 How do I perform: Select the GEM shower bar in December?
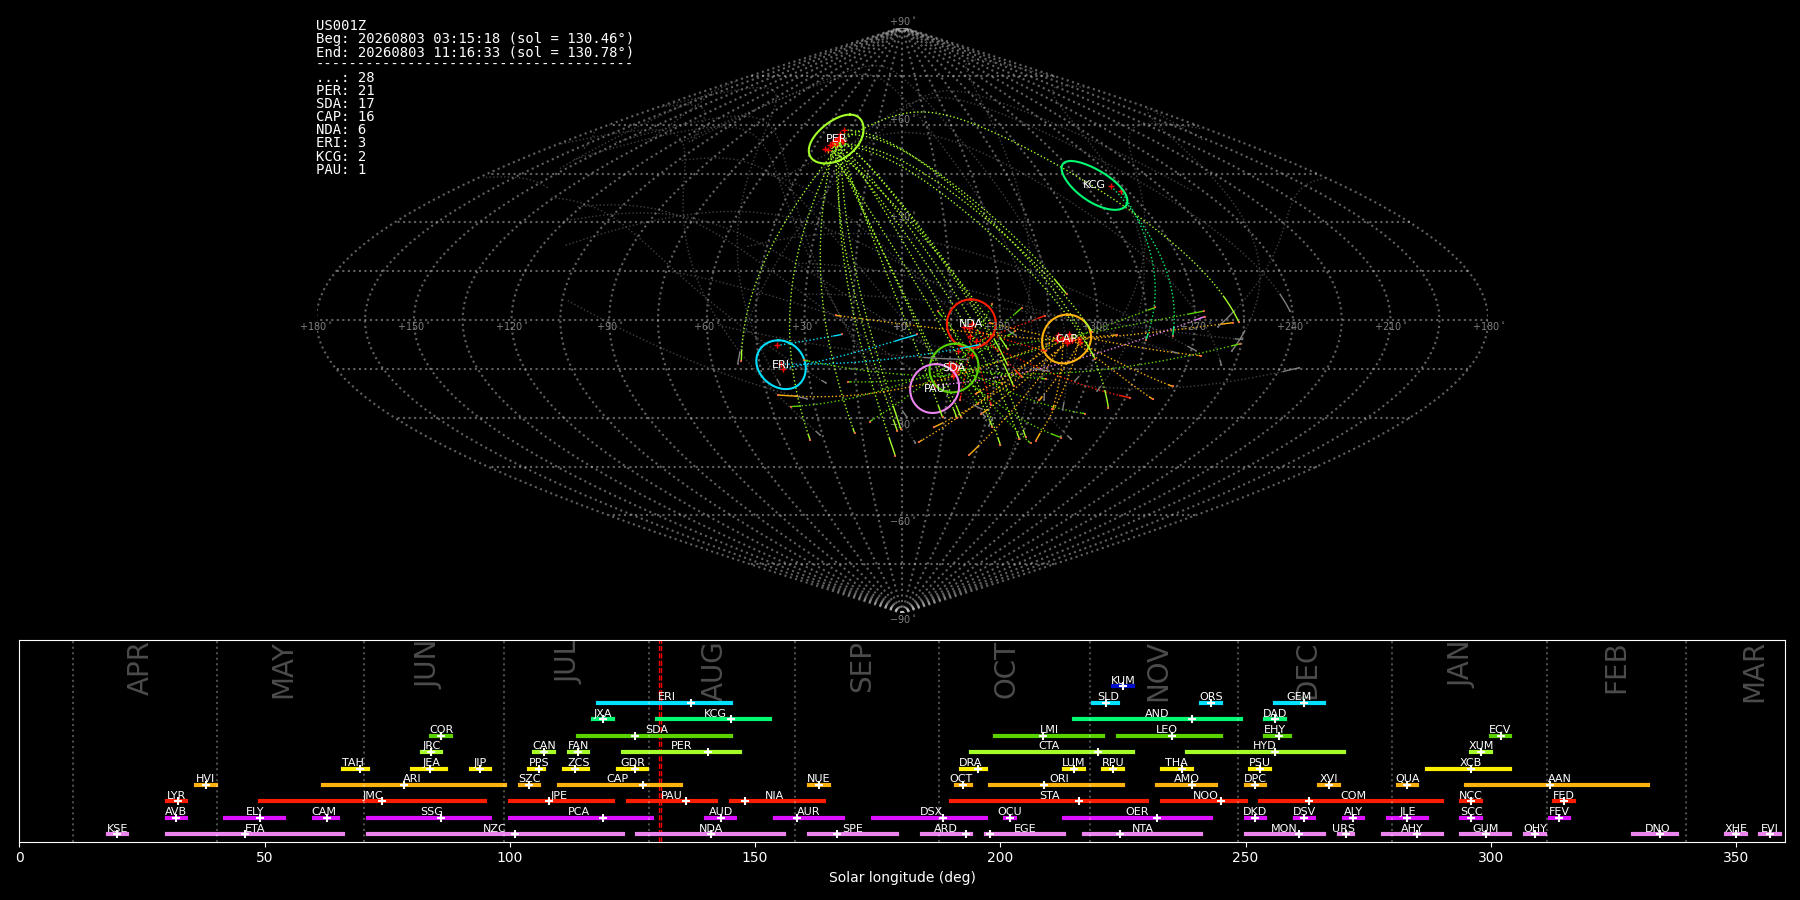coord(1299,703)
